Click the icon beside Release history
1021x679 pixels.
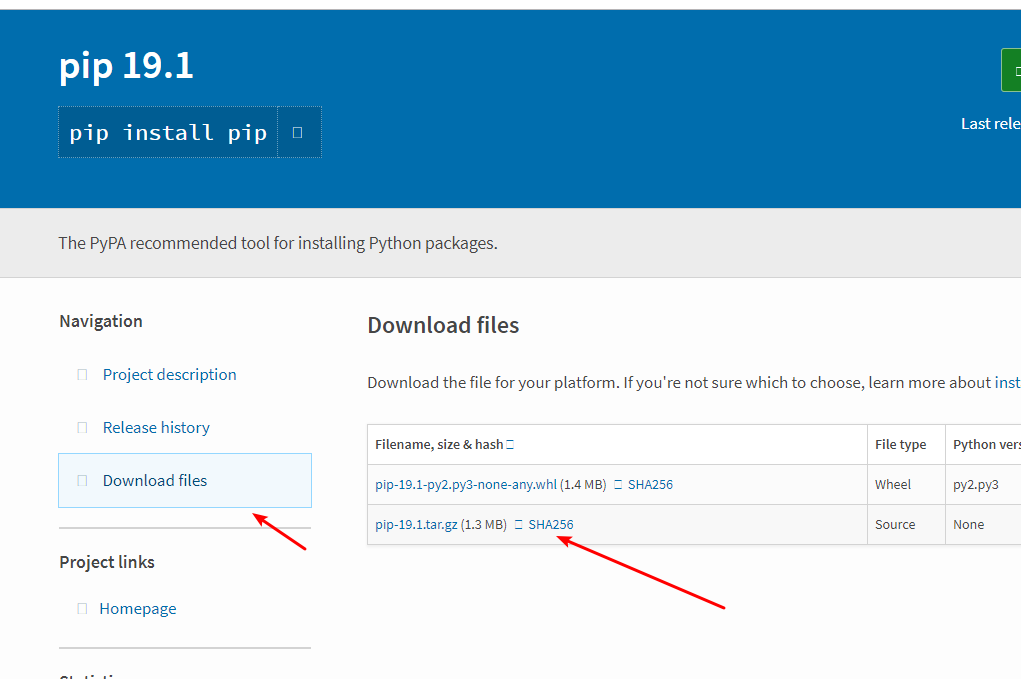click(82, 428)
